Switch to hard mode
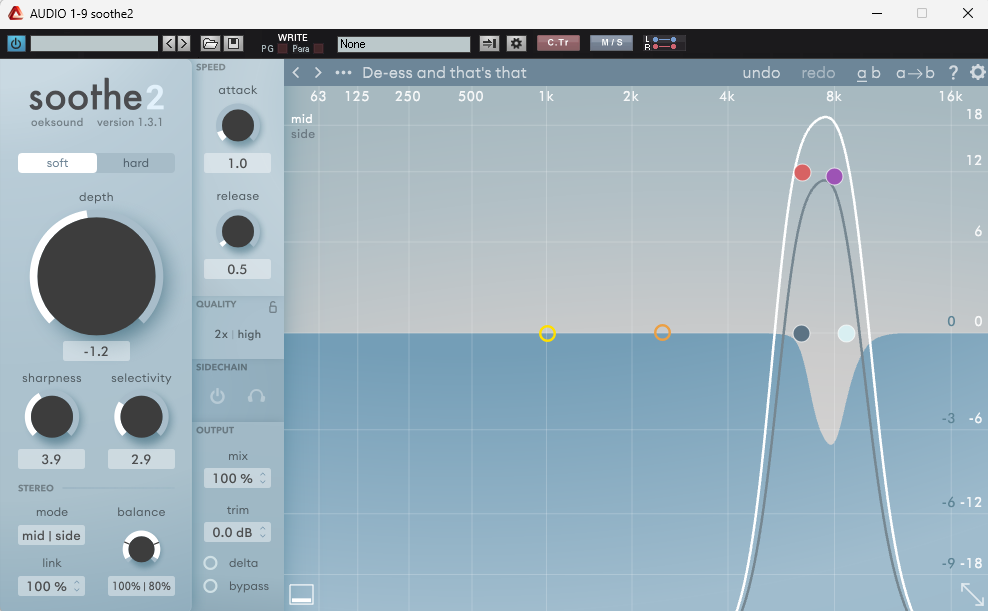The width and height of the screenshot is (988, 611). pos(135,163)
